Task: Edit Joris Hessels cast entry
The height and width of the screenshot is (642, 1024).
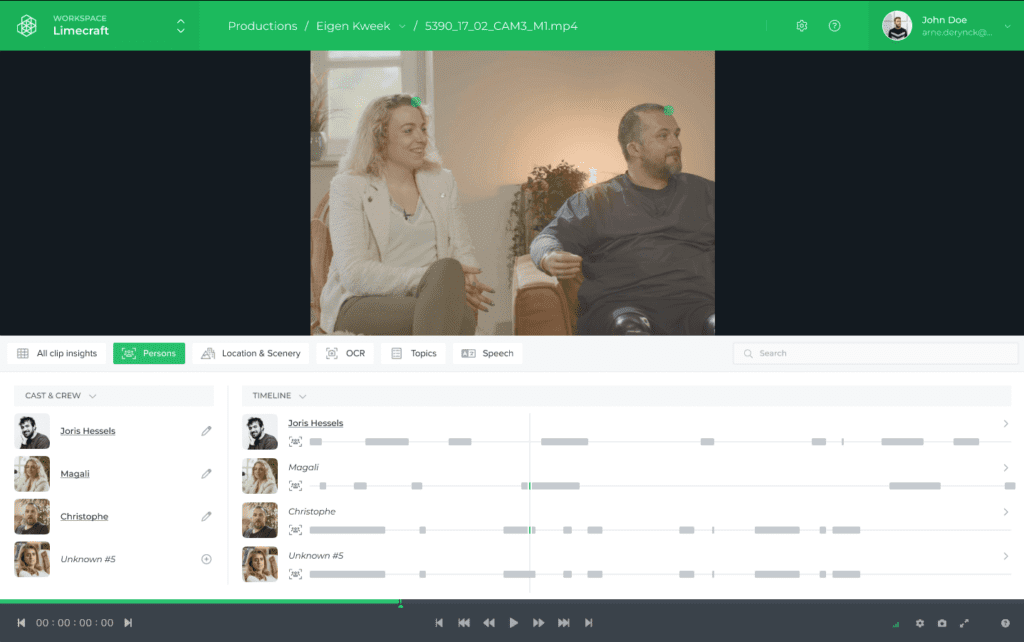Action: [x=206, y=431]
